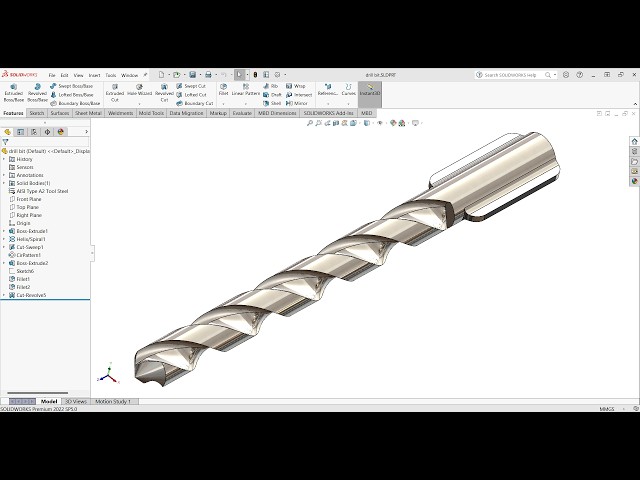Image resolution: width=640 pixels, height=480 pixels.
Task: Choose the Lofted Cut tool
Action: click(191, 95)
